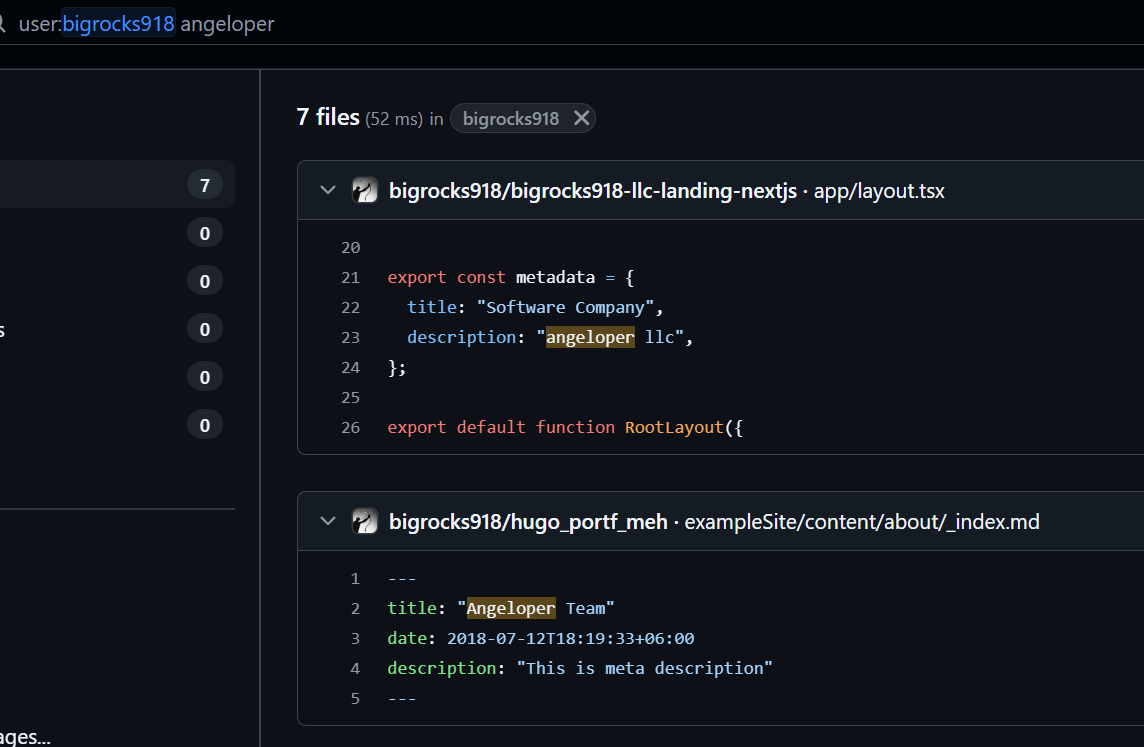Viewport: 1144px width, 747px height.
Task: Click the 'This is meta description' string
Action: click(x=644, y=668)
